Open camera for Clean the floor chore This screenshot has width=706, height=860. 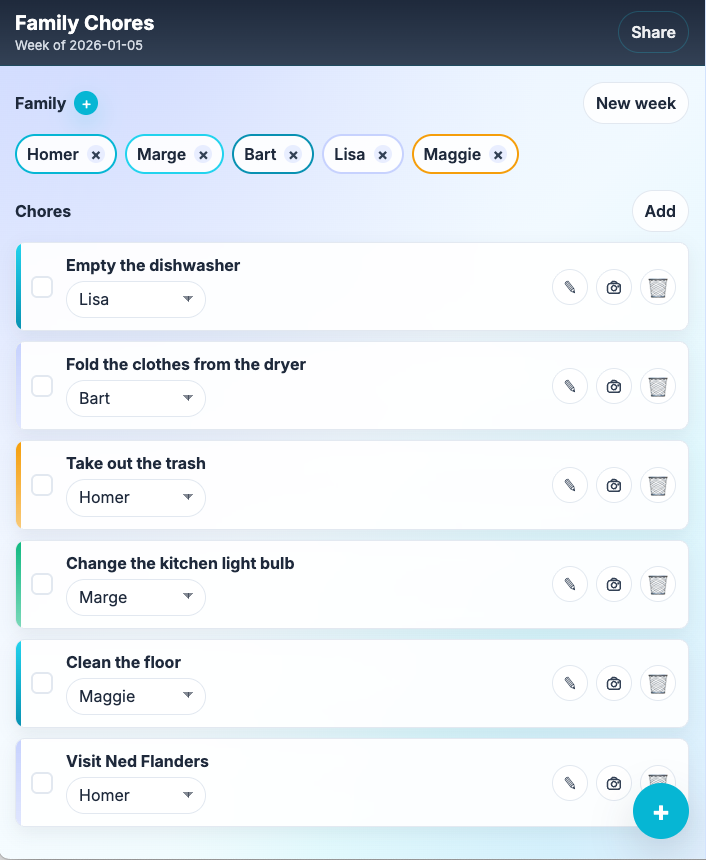(x=614, y=683)
